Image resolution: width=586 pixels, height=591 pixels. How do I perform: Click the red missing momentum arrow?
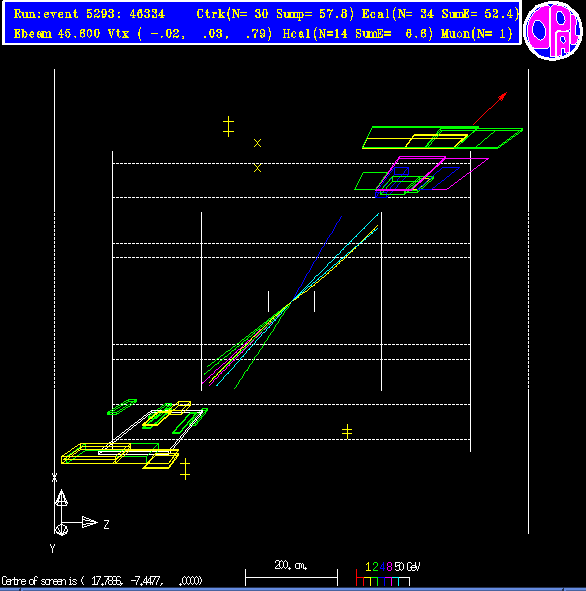tap(490, 108)
